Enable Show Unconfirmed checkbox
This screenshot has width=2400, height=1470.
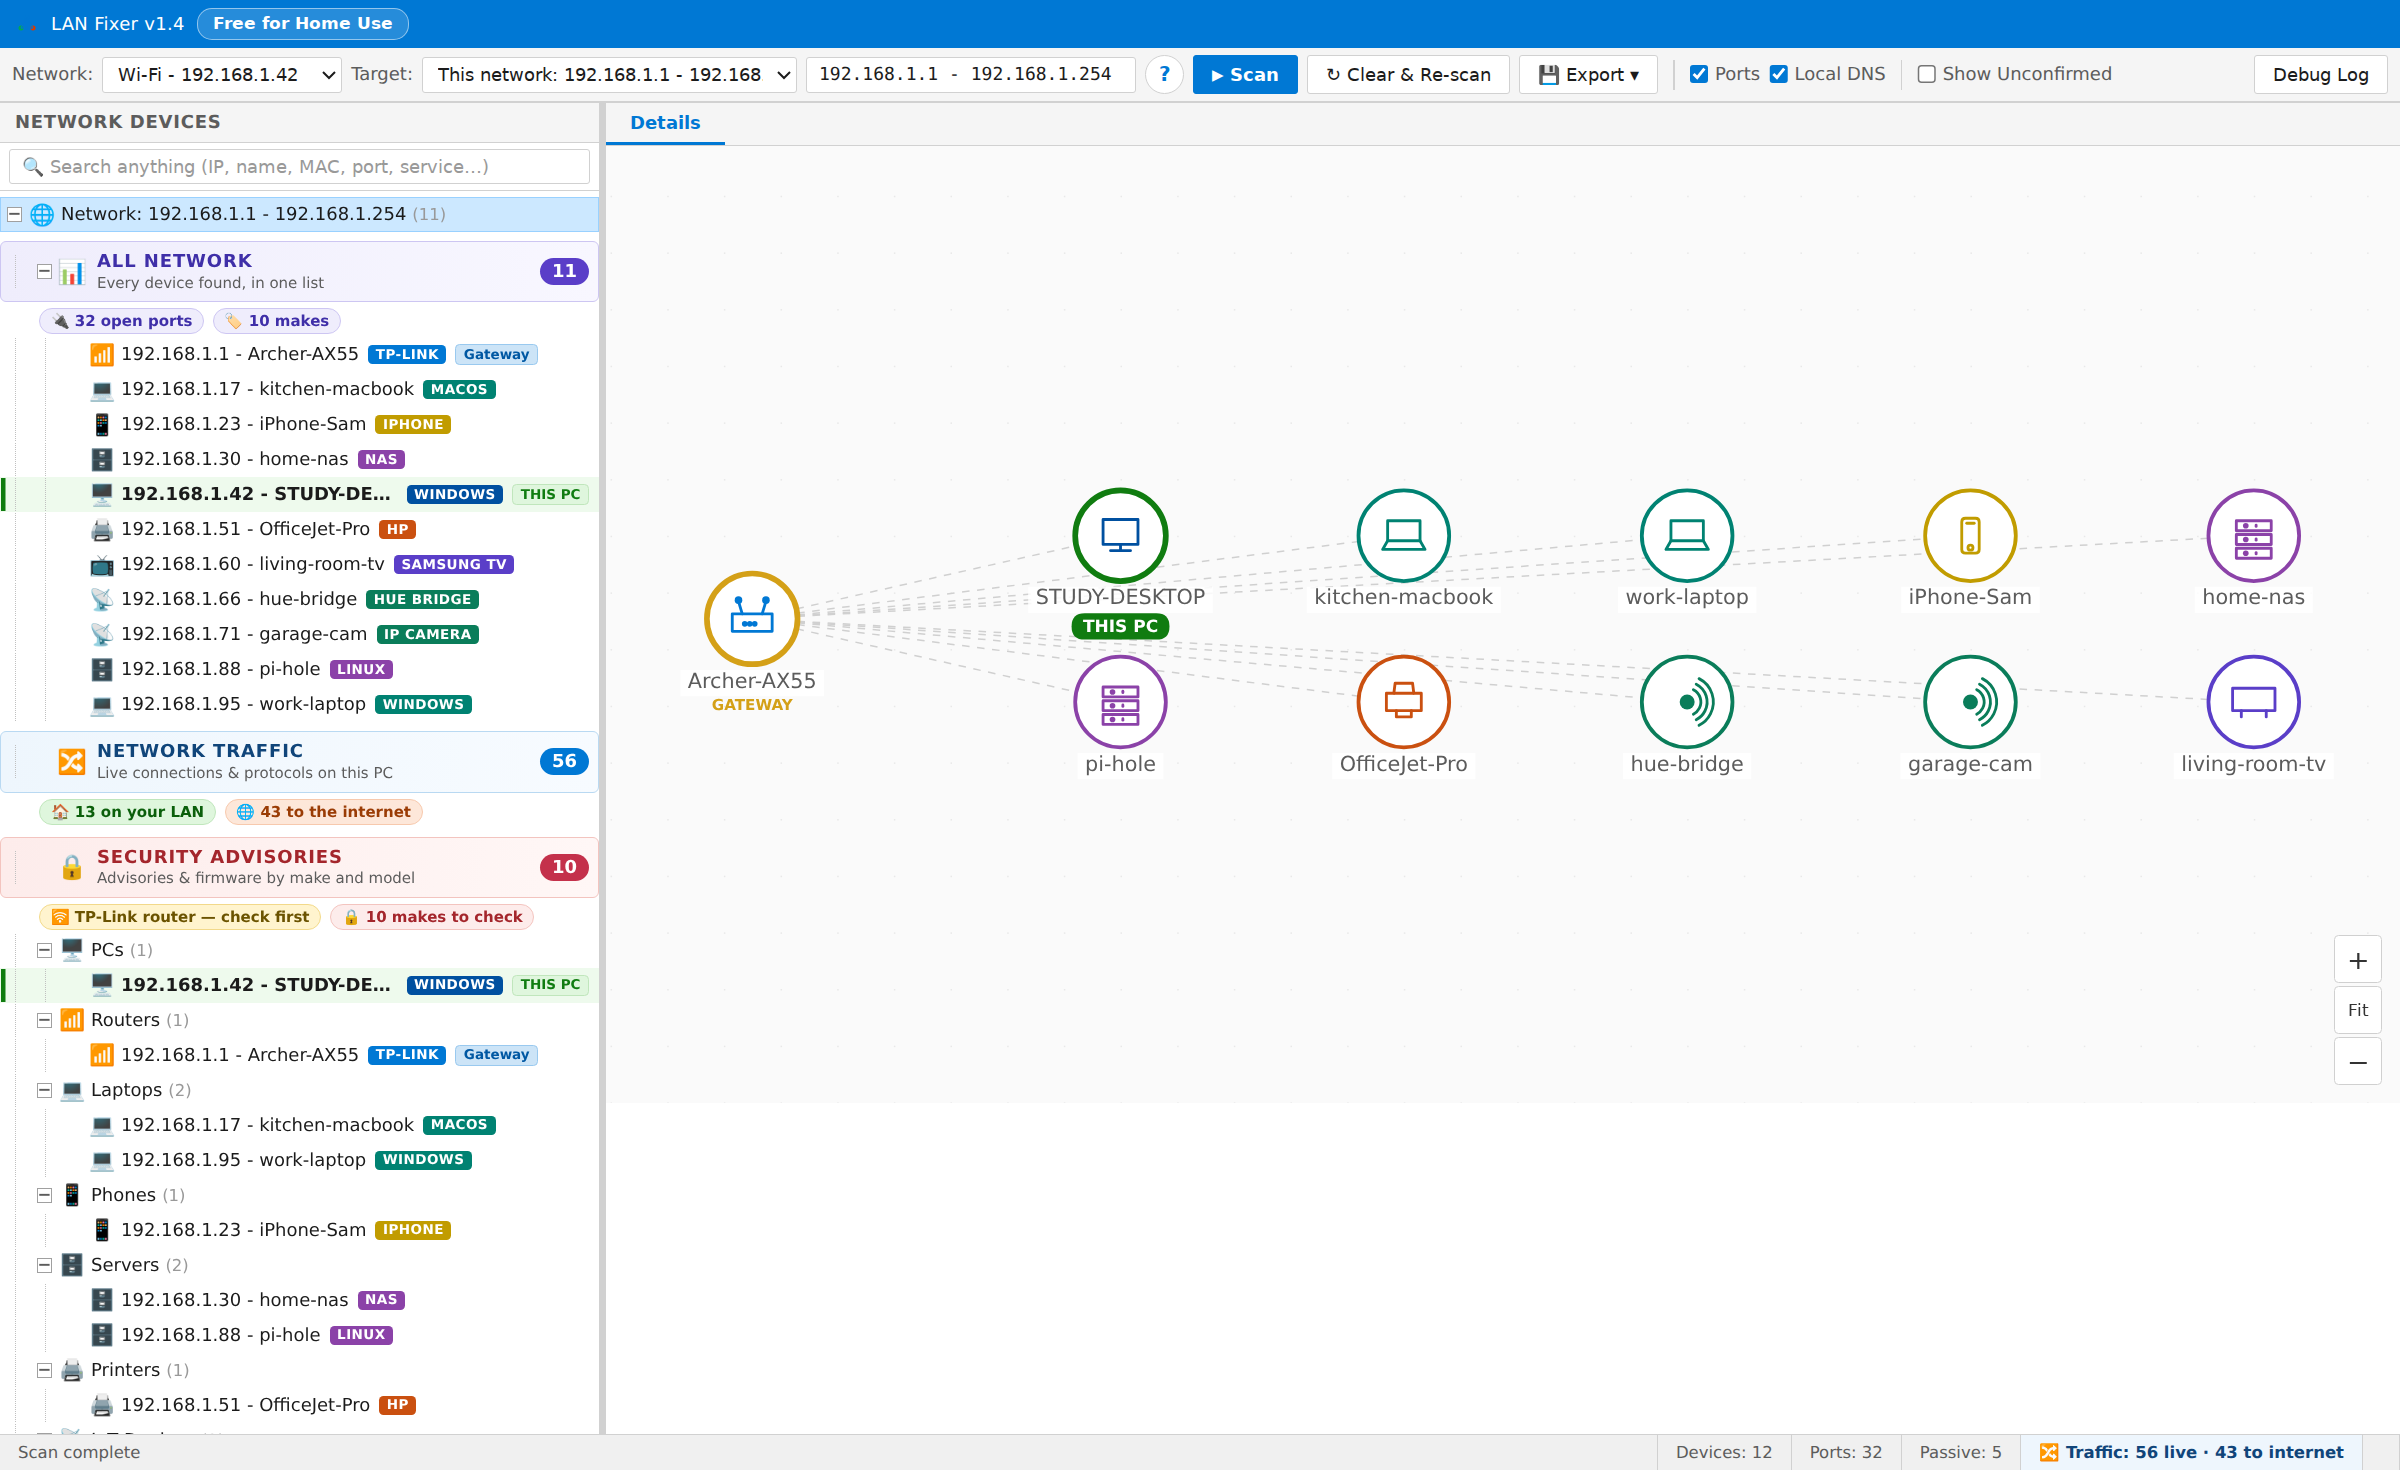tap(1926, 74)
